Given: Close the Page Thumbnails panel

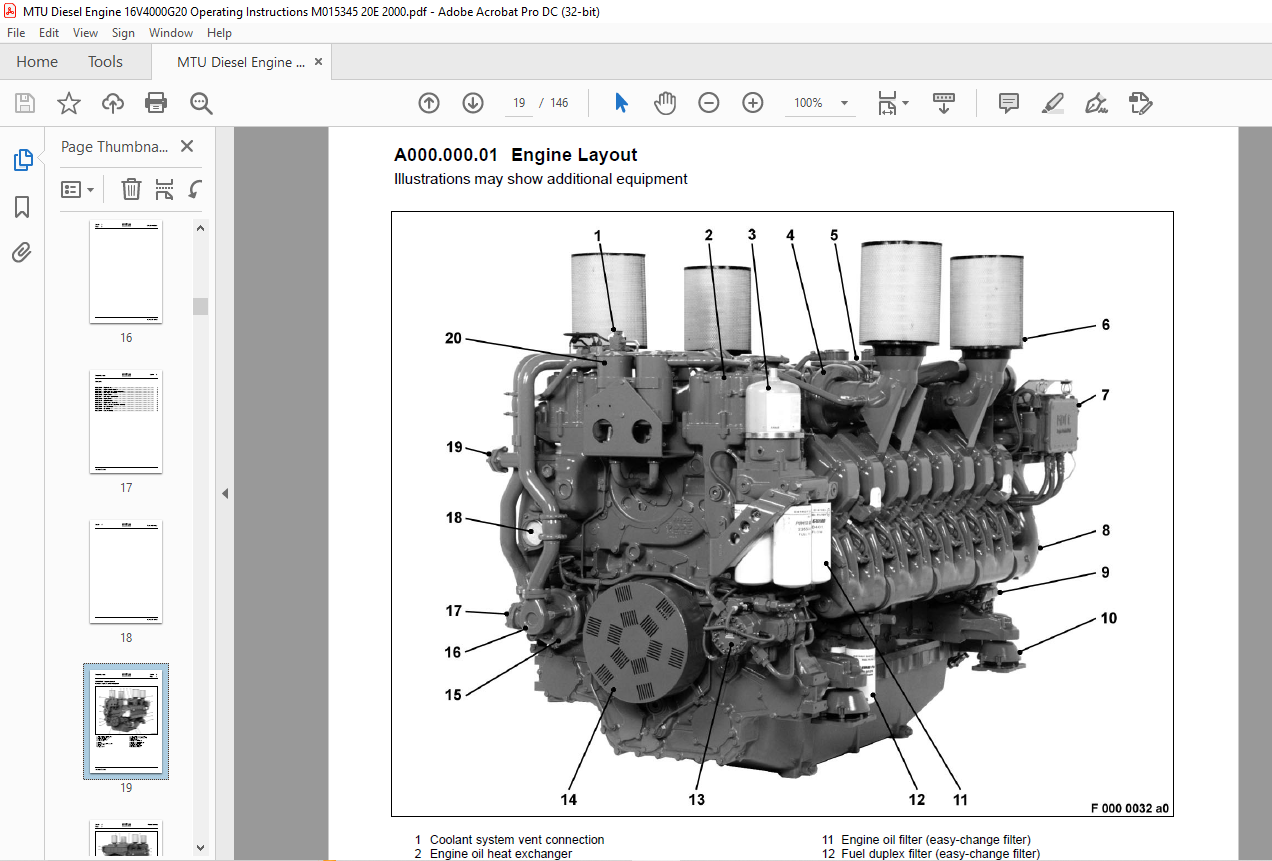Looking at the screenshot, I should 186,146.
